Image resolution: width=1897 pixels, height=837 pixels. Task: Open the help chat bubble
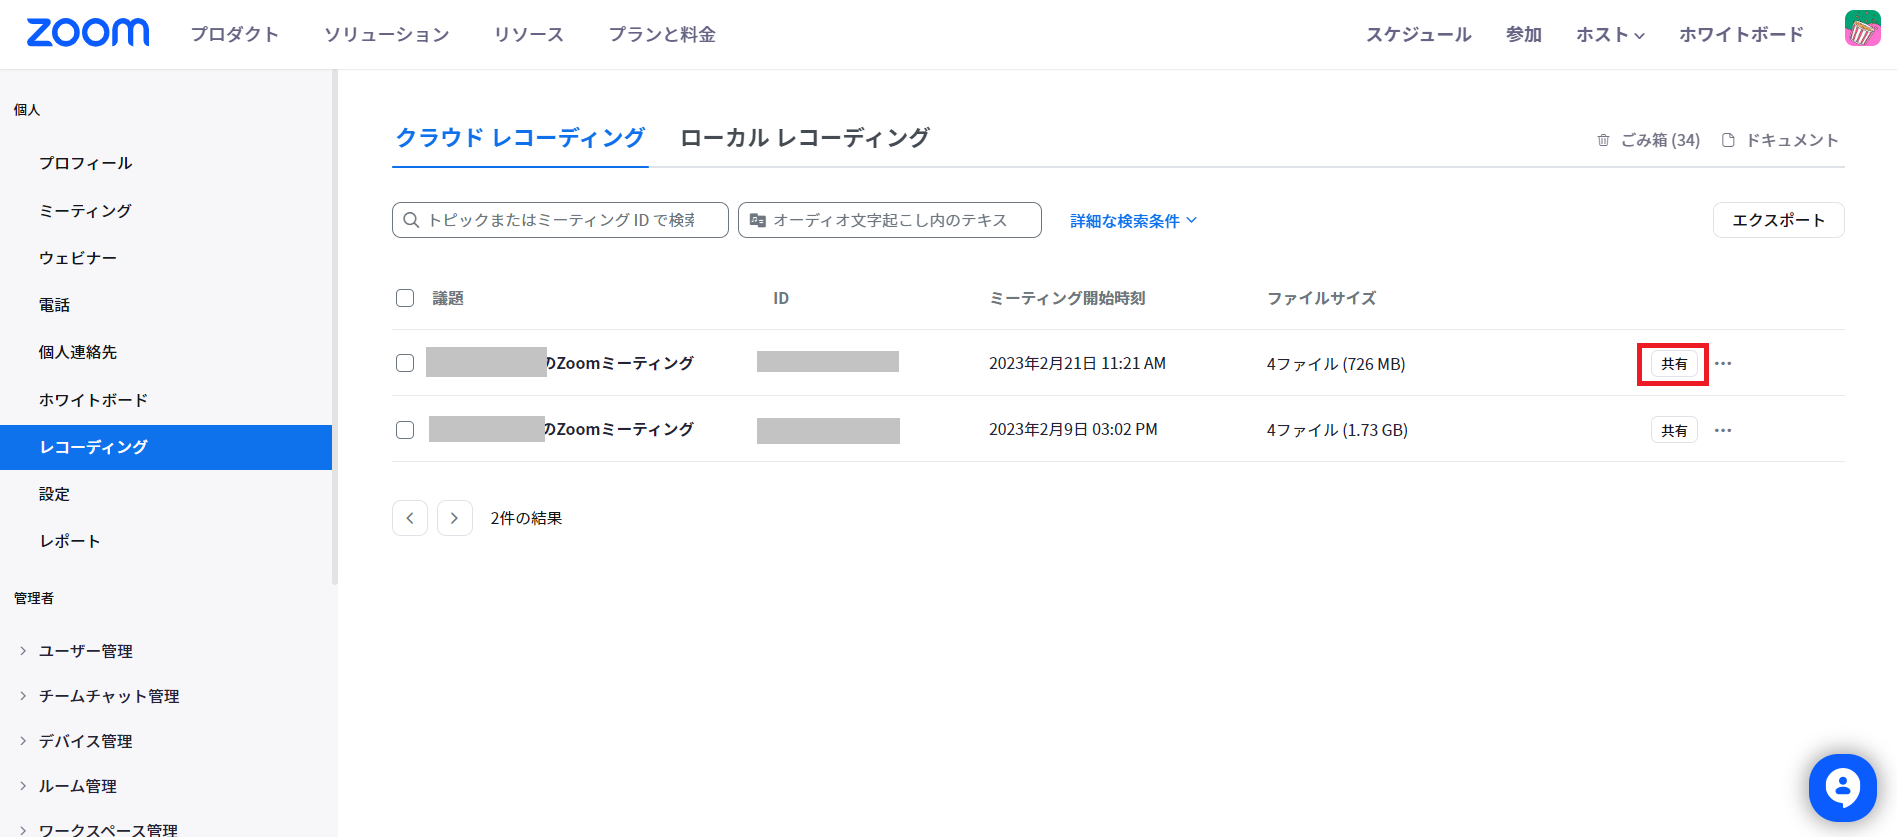click(x=1842, y=787)
